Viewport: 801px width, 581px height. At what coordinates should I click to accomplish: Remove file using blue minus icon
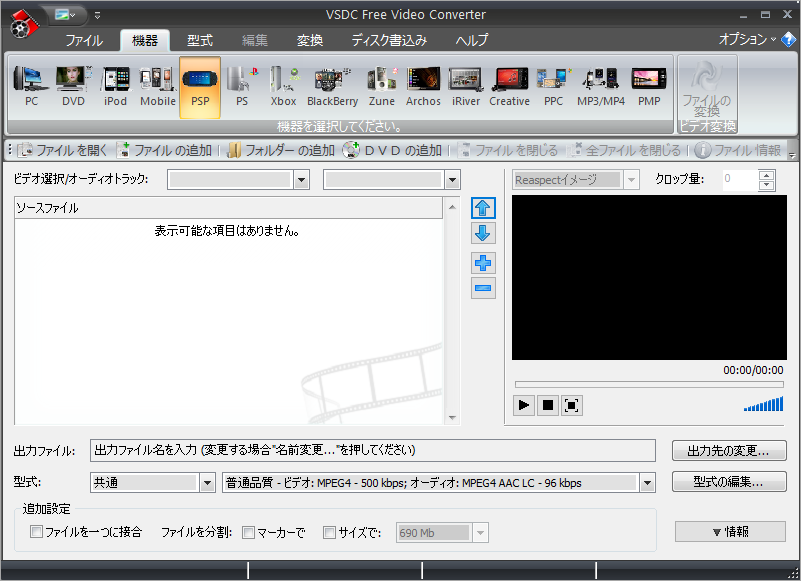click(x=483, y=288)
